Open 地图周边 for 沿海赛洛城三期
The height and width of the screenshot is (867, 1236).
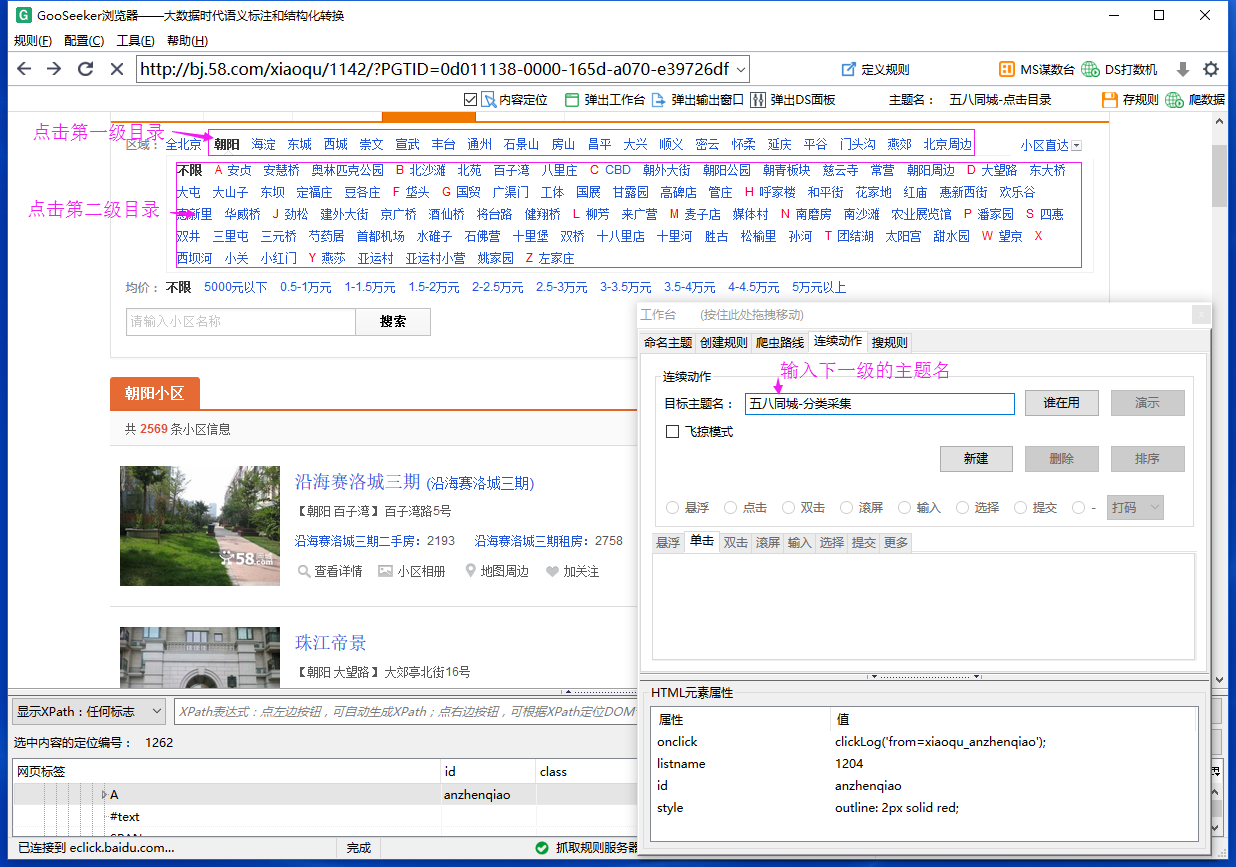(x=497, y=571)
